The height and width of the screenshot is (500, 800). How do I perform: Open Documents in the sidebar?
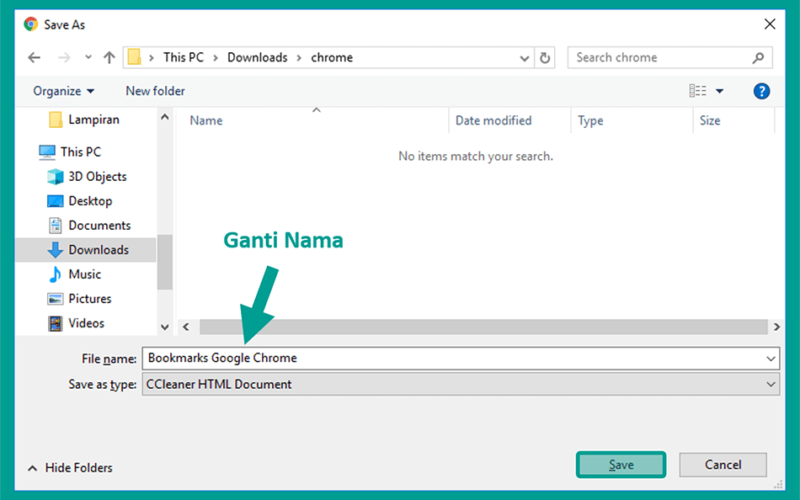[89, 226]
